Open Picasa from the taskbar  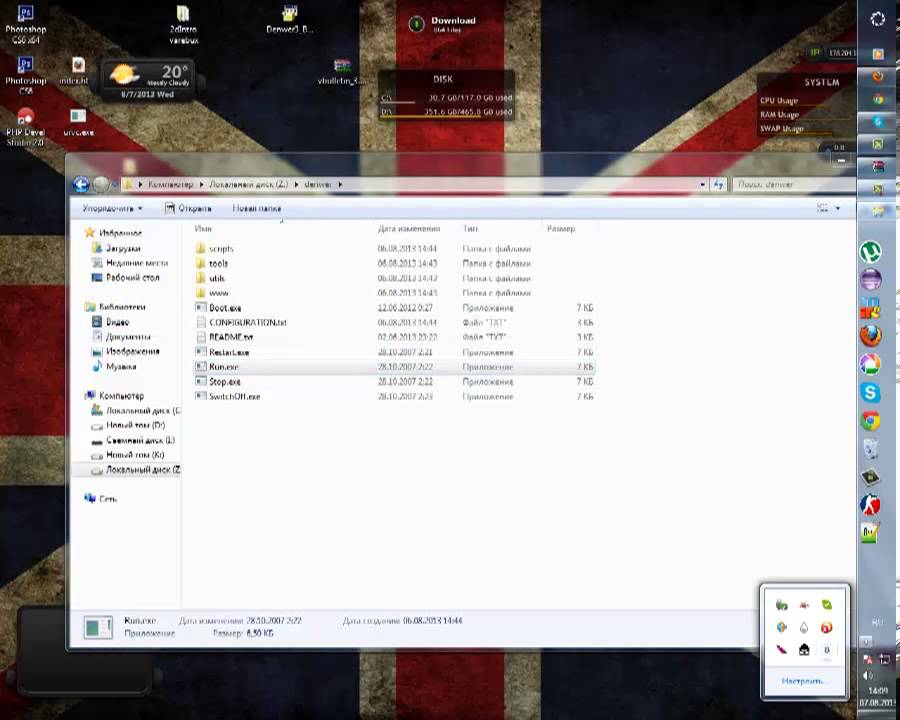coord(870,364)
